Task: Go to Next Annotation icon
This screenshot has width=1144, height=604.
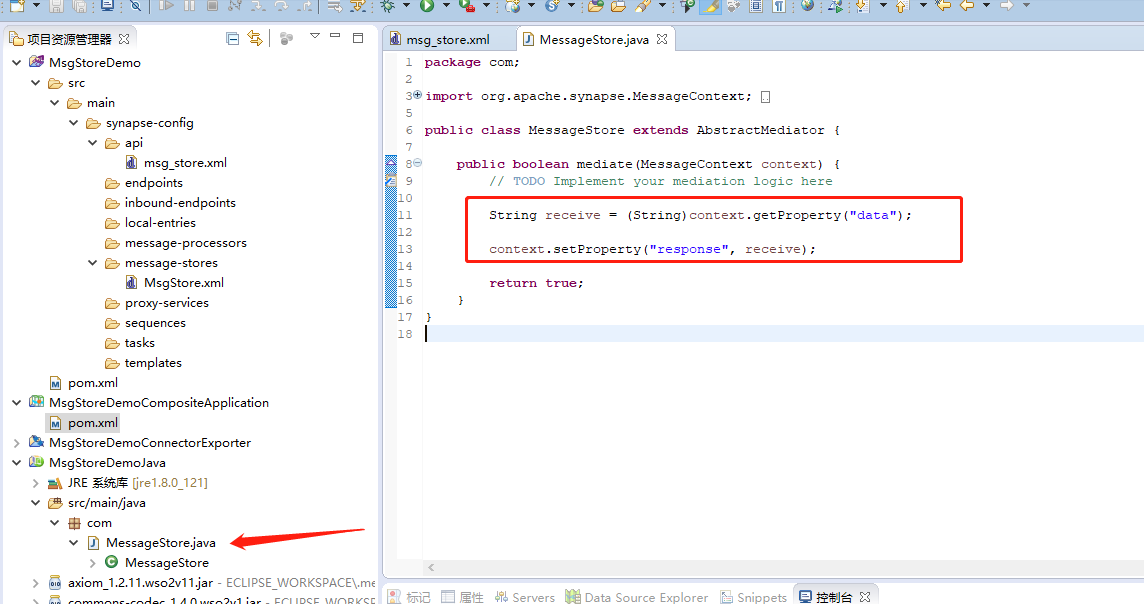Action: click(x=862, y=6)
